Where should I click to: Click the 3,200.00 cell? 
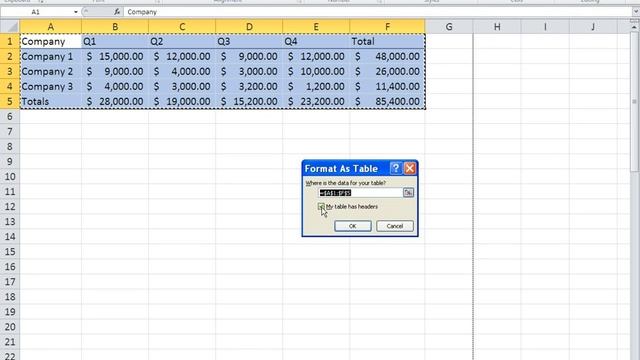(249, 87)
